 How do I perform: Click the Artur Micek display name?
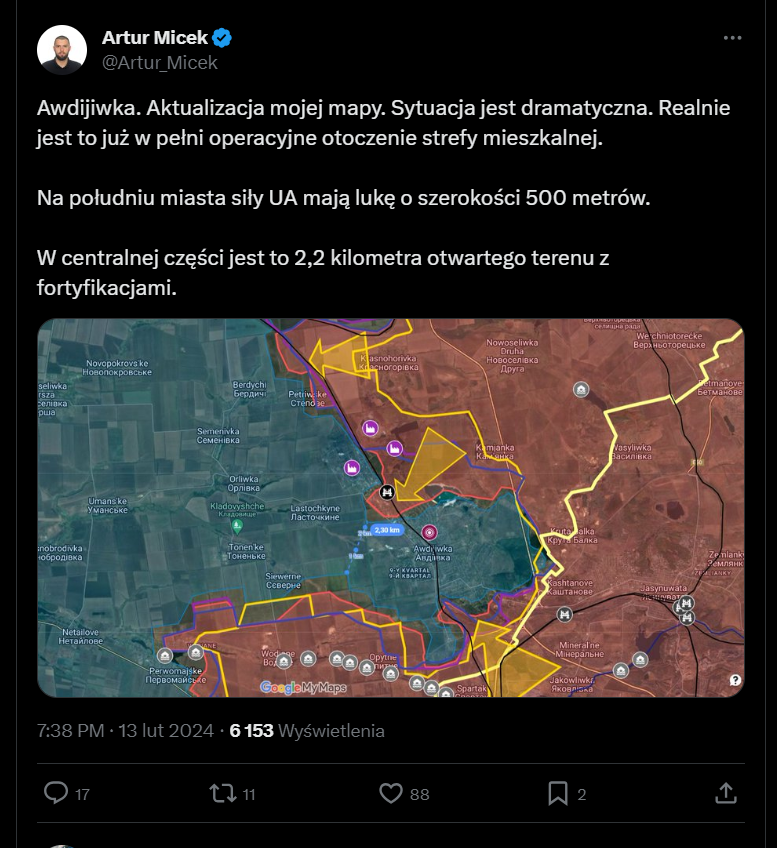click(x=155, y=38)
